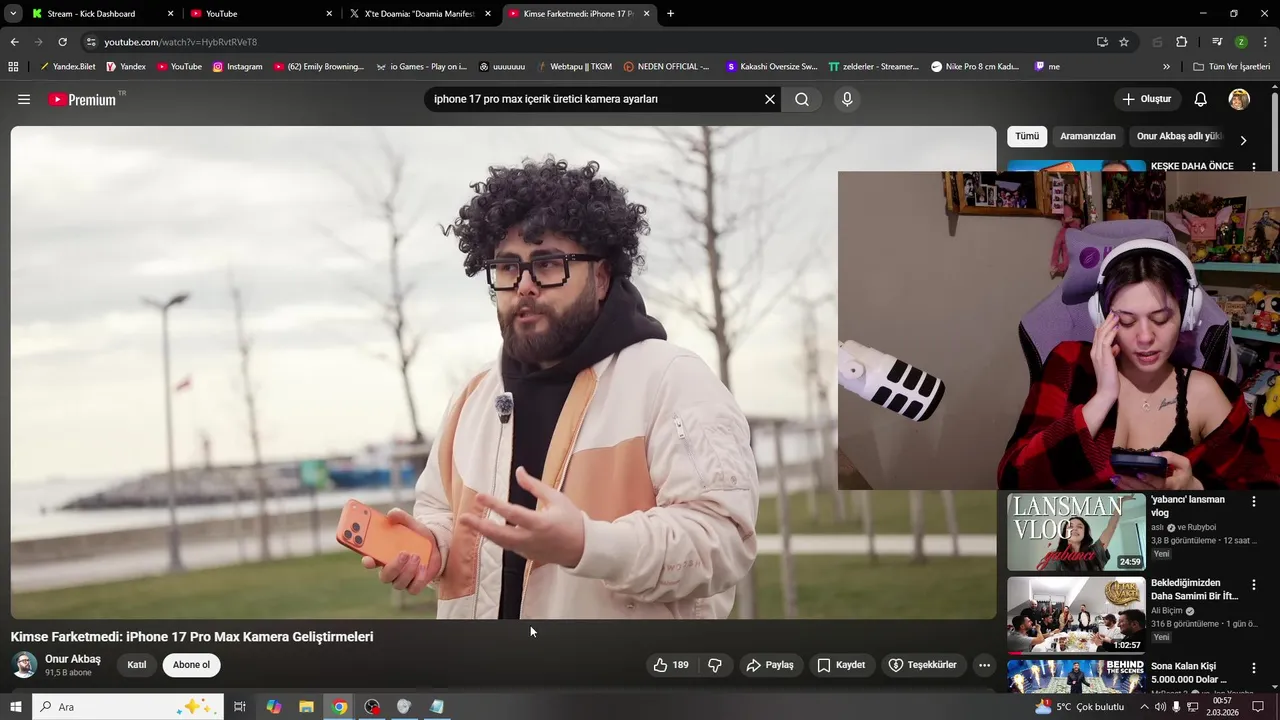Open a new browser tab
The image size is (1280, 720).
pyautogui.click(x=670, y=14)
